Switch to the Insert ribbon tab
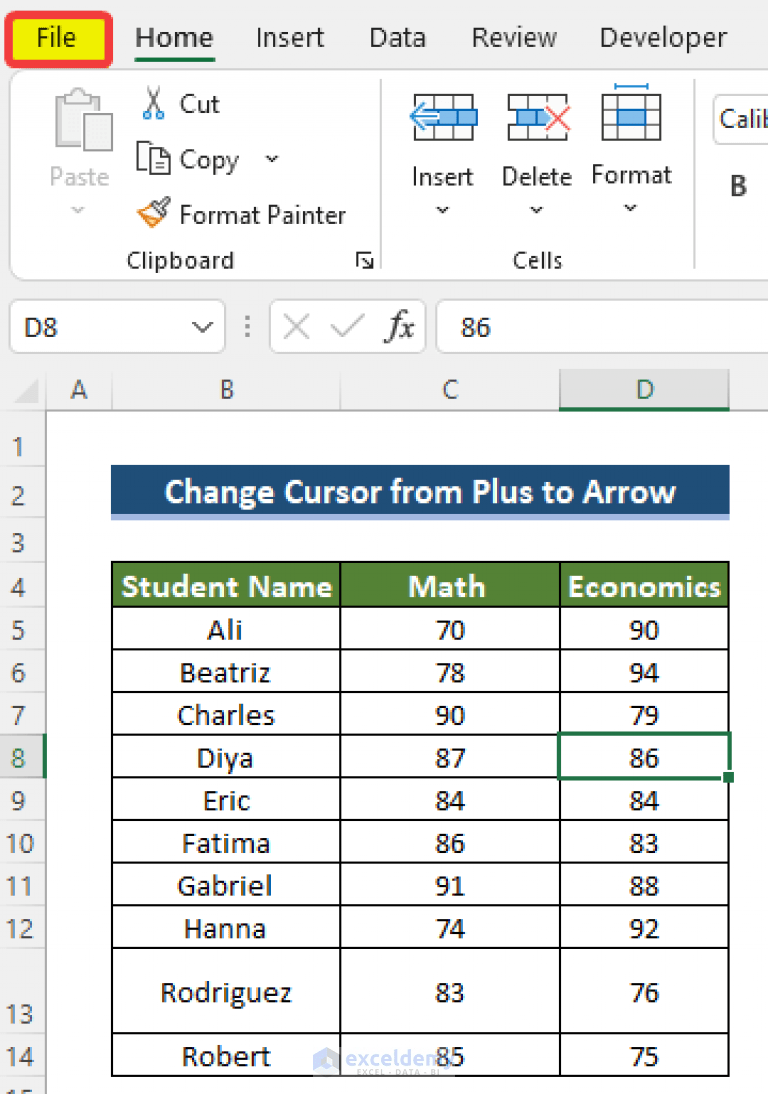 (290, 38)
